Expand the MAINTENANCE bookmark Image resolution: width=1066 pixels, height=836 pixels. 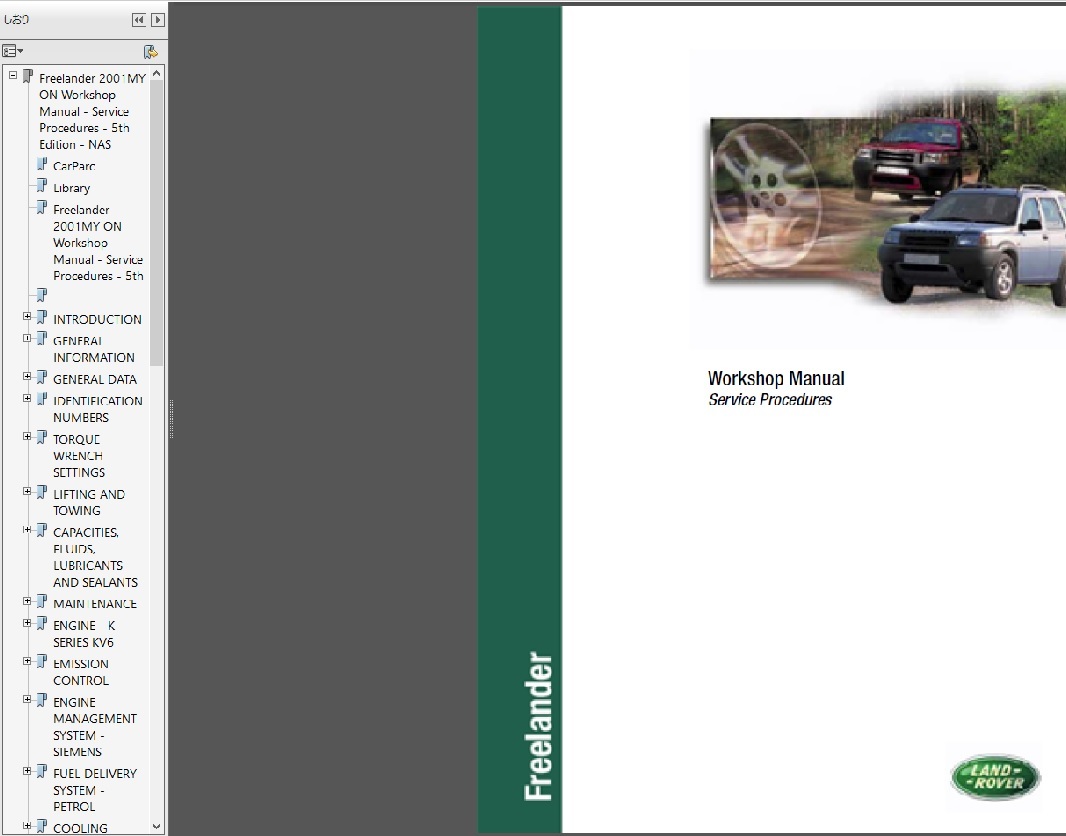pos(27,601)
